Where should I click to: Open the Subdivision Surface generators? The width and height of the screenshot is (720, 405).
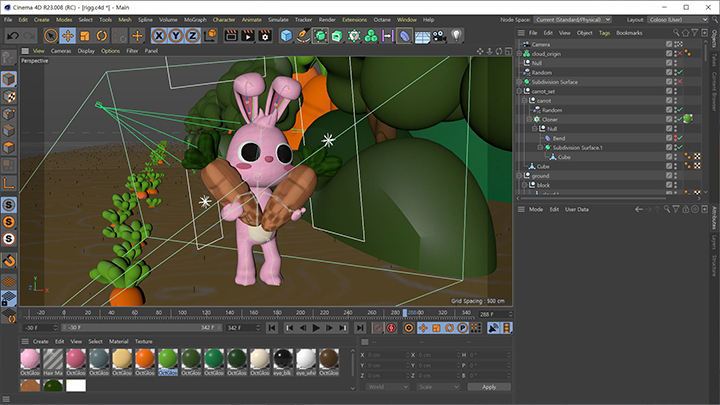point(320,36)
